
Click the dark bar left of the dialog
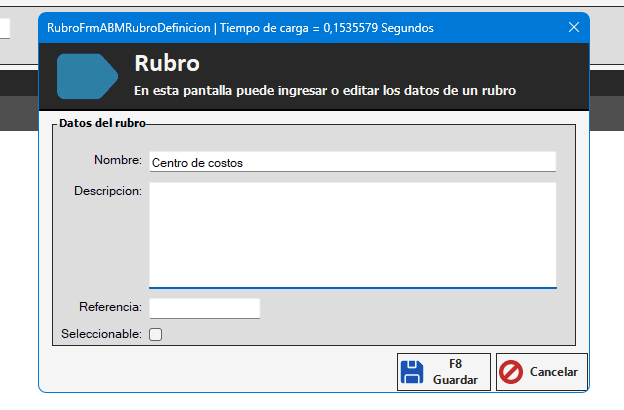(x=18, y=85)
